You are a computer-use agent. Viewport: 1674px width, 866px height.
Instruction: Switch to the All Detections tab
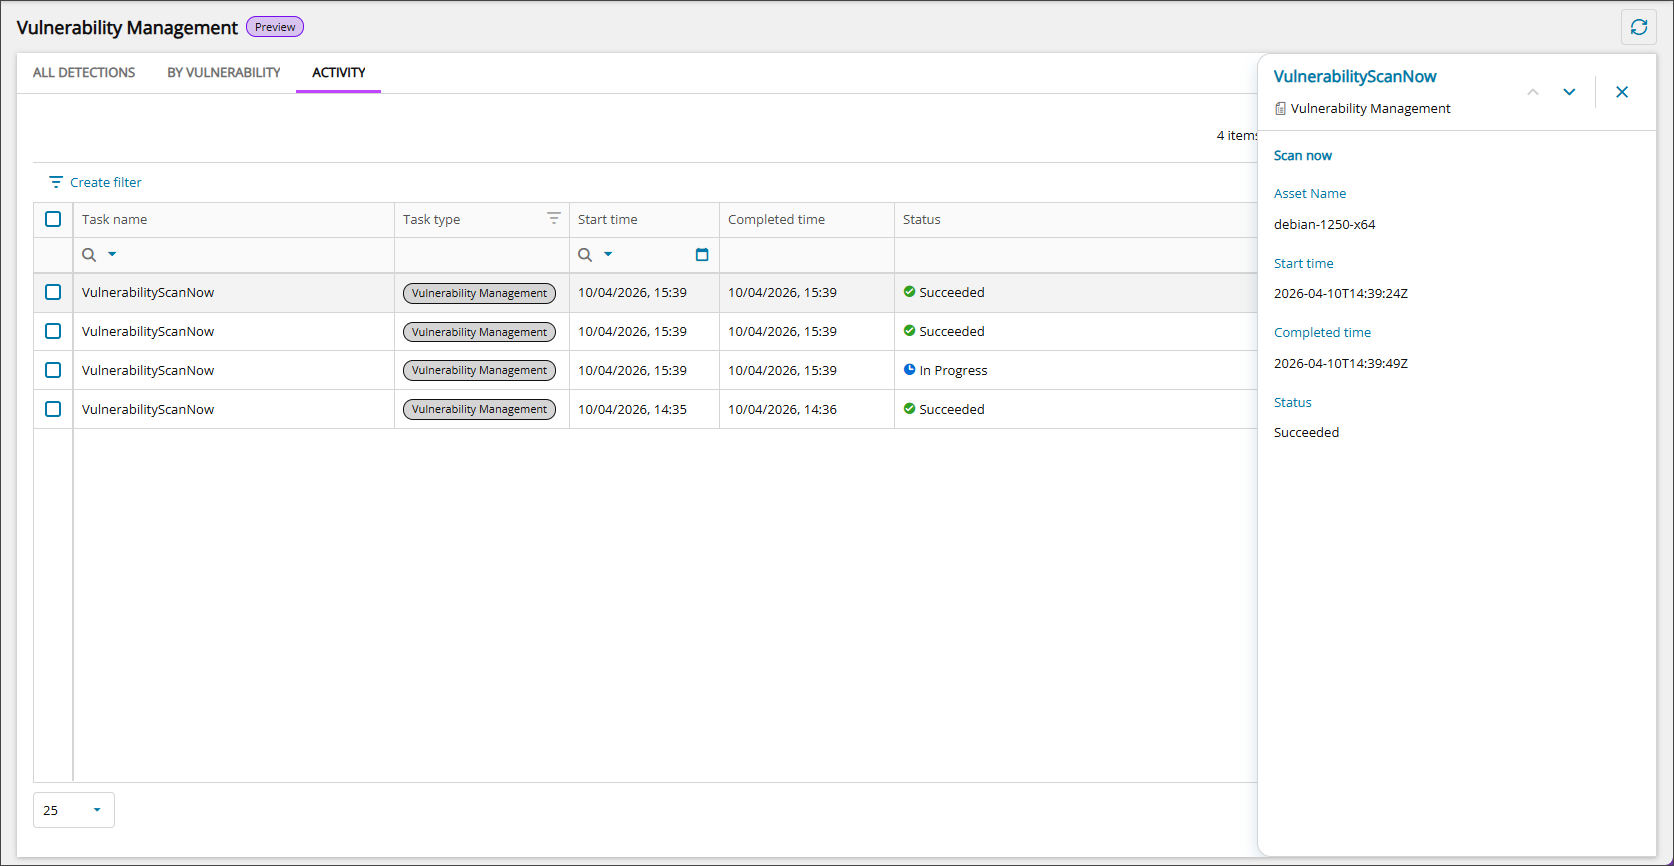(x=84, y=73)
